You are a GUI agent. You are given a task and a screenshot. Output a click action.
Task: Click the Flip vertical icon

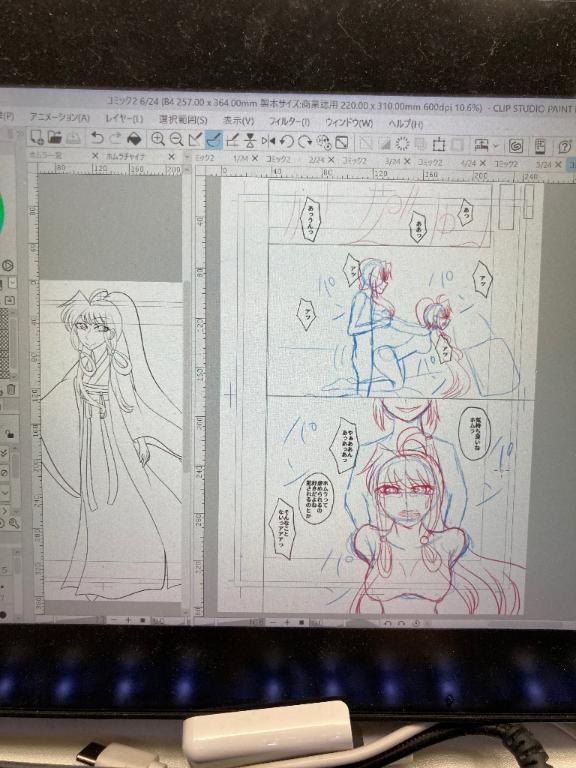(x=250, y=141)
